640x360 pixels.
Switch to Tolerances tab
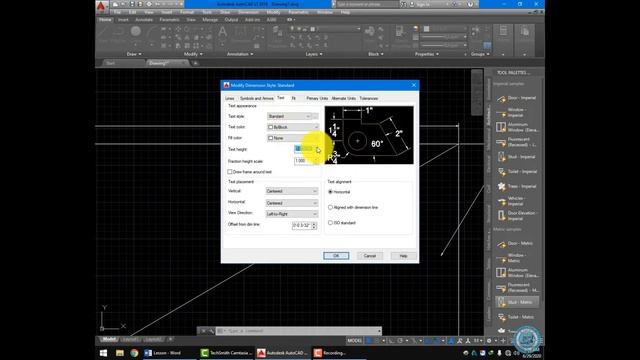(369, 98)
